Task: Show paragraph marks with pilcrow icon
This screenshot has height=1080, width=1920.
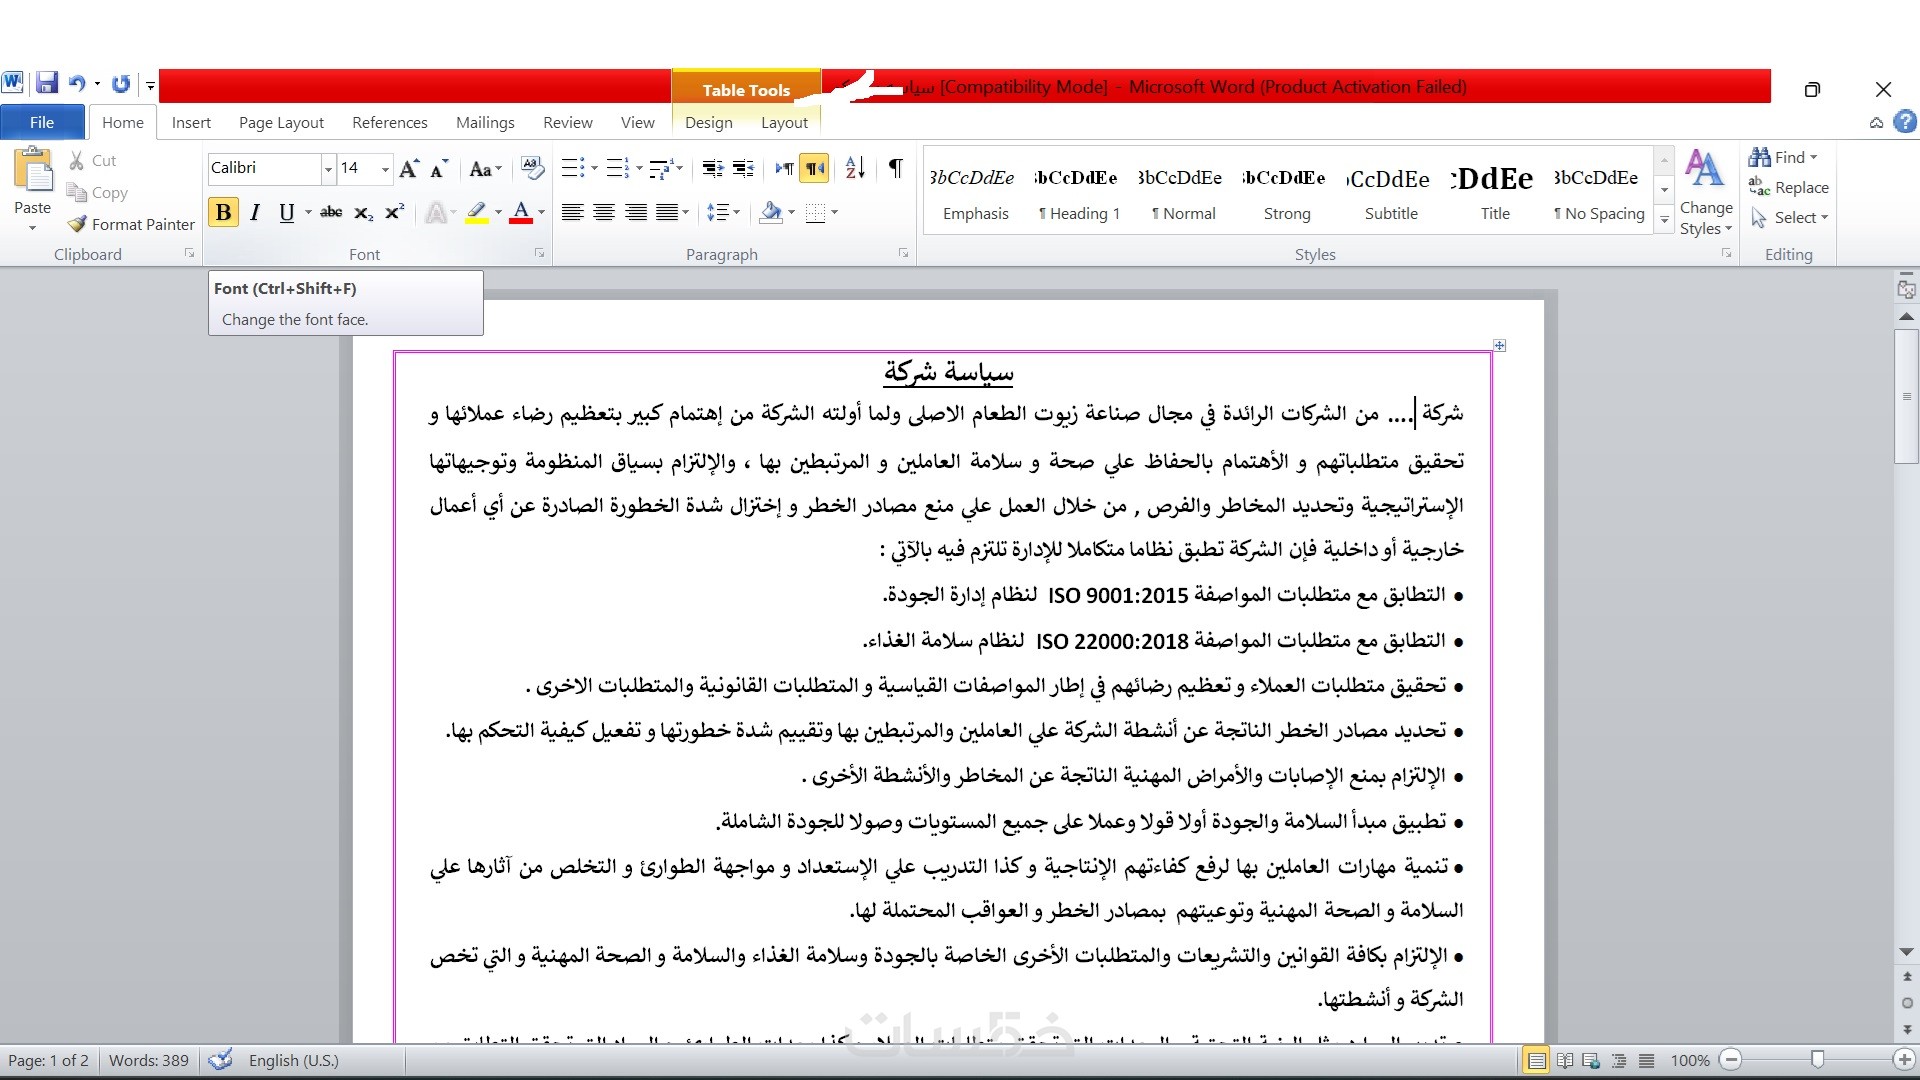Action: 895,168
